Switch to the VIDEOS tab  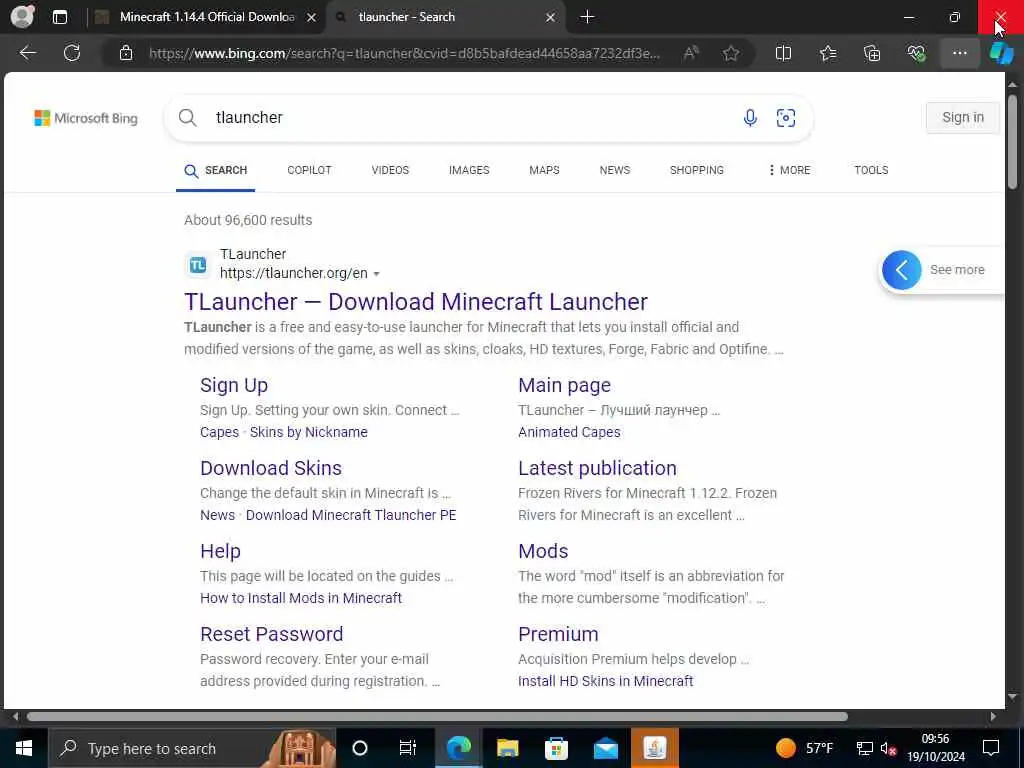(390, 170)
